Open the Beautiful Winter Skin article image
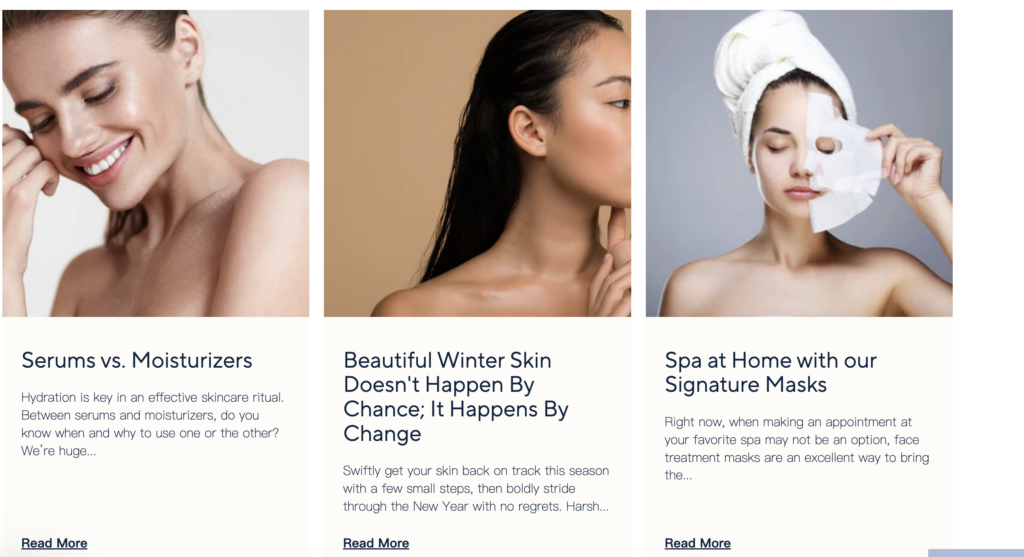Image resolution: width=1024 pixels, height=557 pixels. [477, 163]
